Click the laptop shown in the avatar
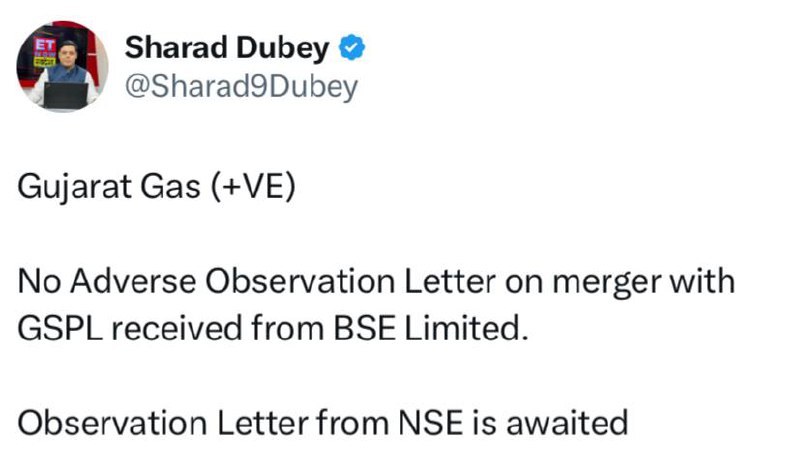 (66, 95)
